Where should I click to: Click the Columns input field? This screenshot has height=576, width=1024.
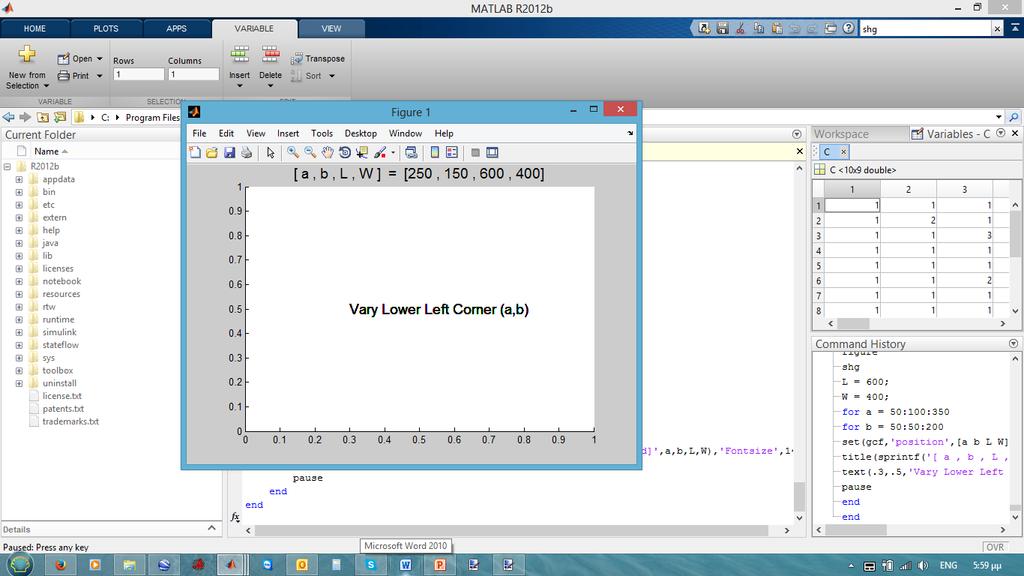coord(193,74)
